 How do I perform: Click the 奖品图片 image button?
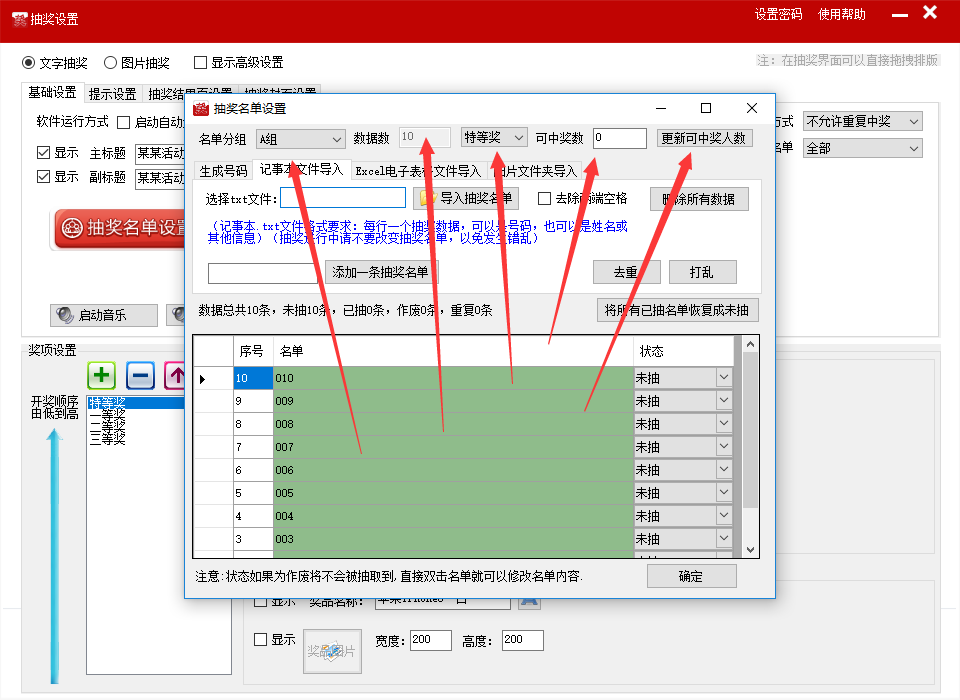(332, 651)
